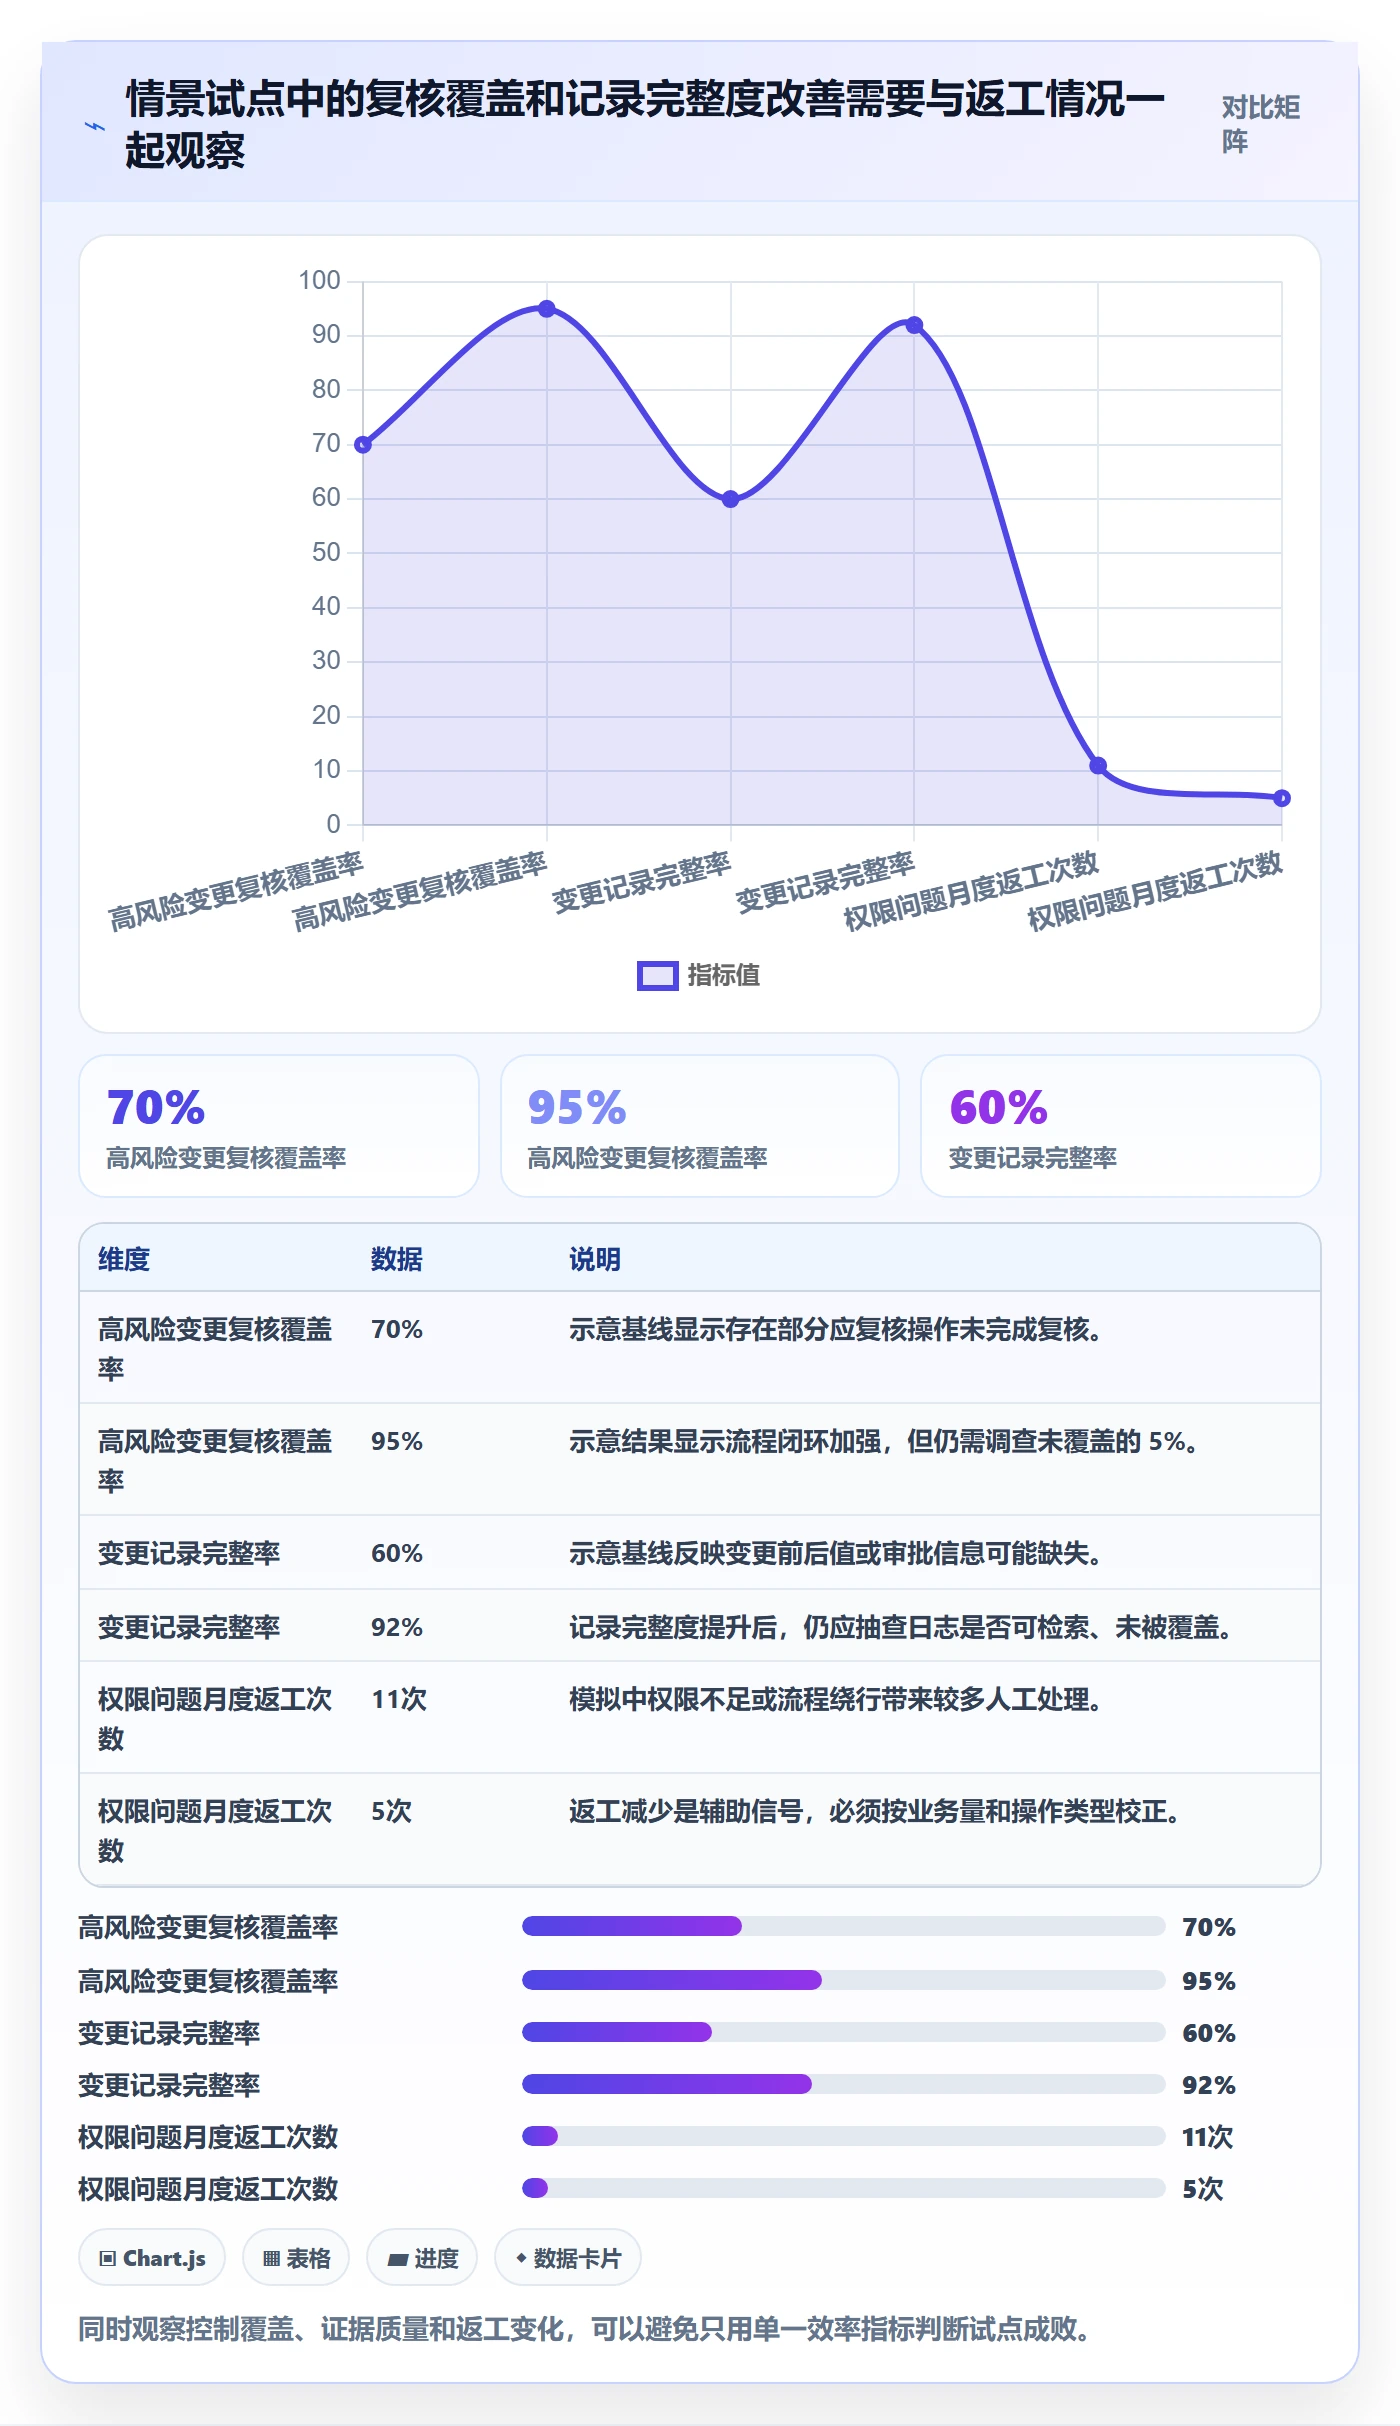
Task: Click the footer sentence about 单一效率指标
Action: pyautogui.click(x=584, y=2330)
